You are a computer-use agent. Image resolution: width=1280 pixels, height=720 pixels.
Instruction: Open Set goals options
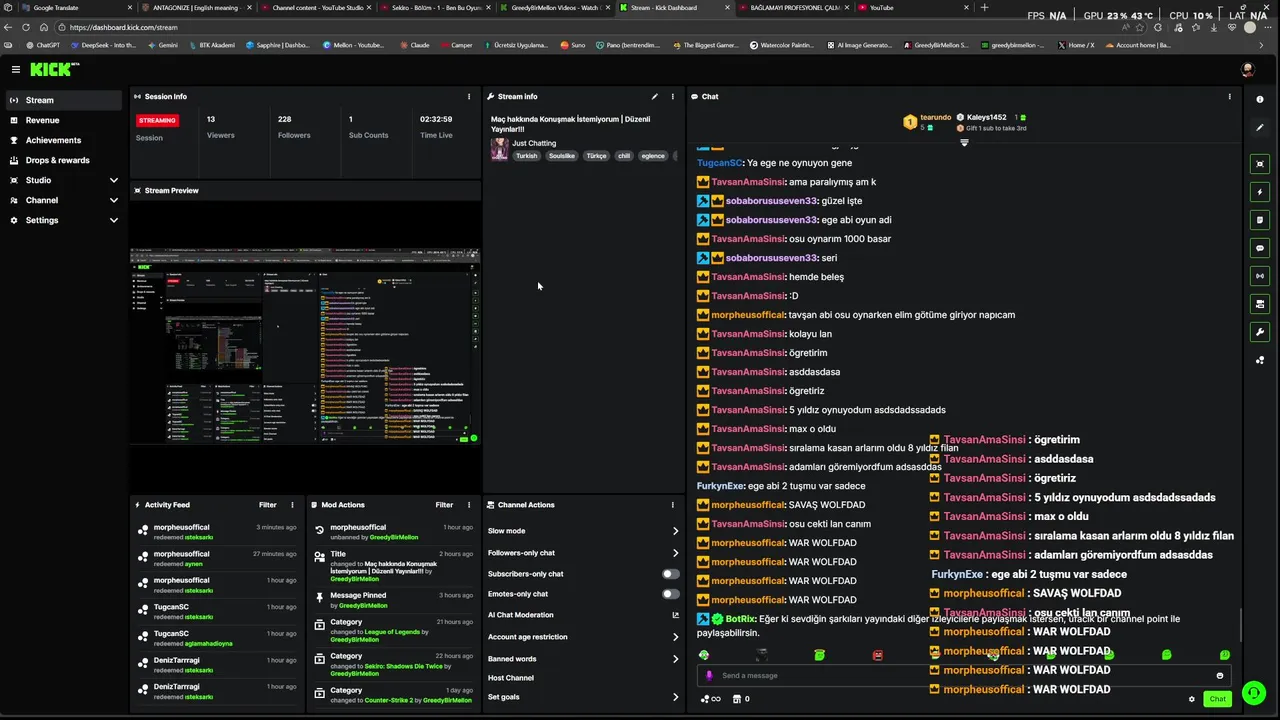[583, 697]
